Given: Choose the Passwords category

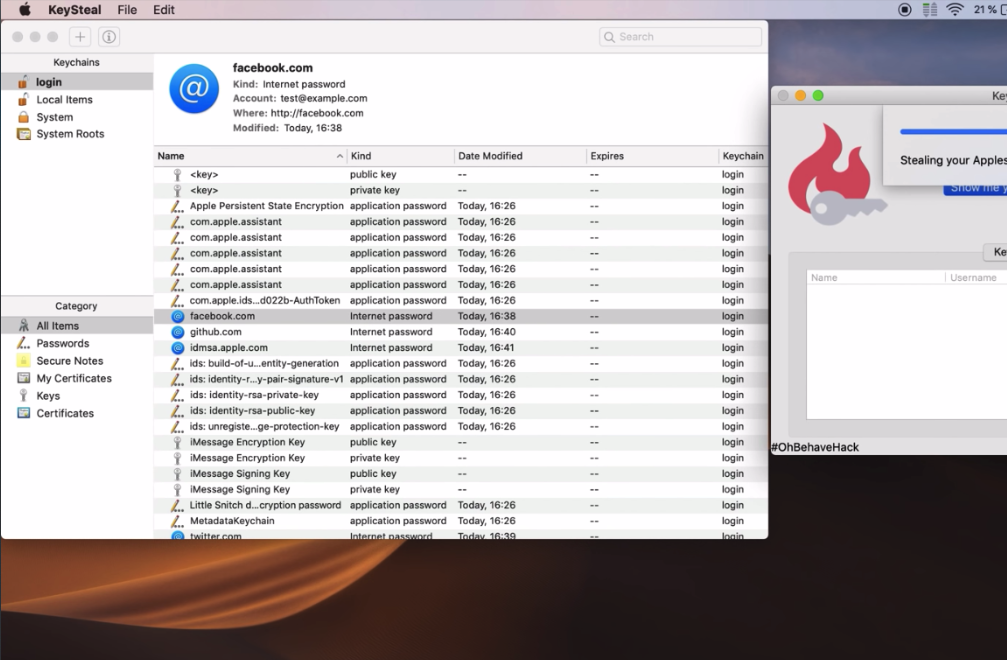Looking at the screenshot, I should click(77, 343).
